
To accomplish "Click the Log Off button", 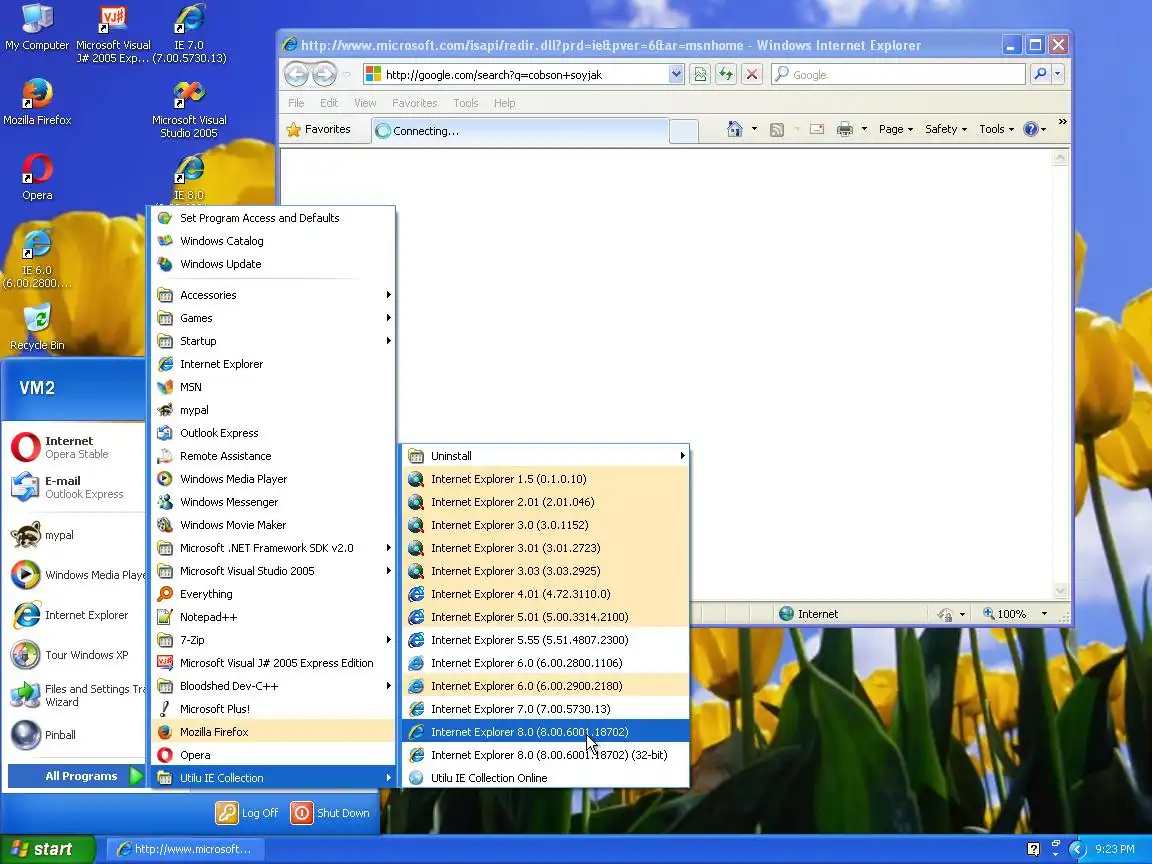I will pos(247,813).
